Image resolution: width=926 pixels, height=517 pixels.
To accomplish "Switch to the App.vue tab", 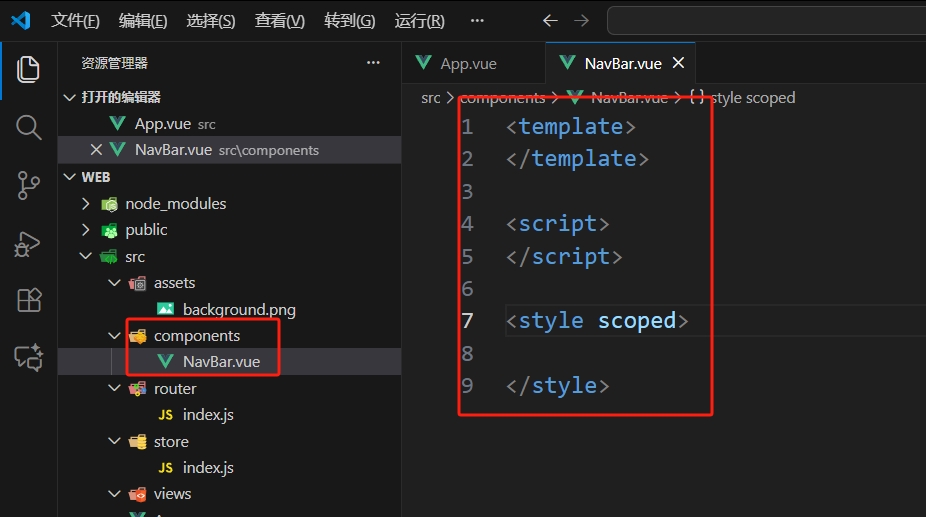I will (x=468, y=63).
